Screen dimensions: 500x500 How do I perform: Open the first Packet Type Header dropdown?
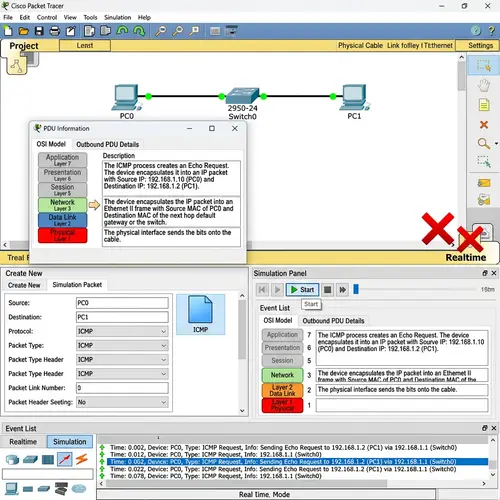coord(122,360)
